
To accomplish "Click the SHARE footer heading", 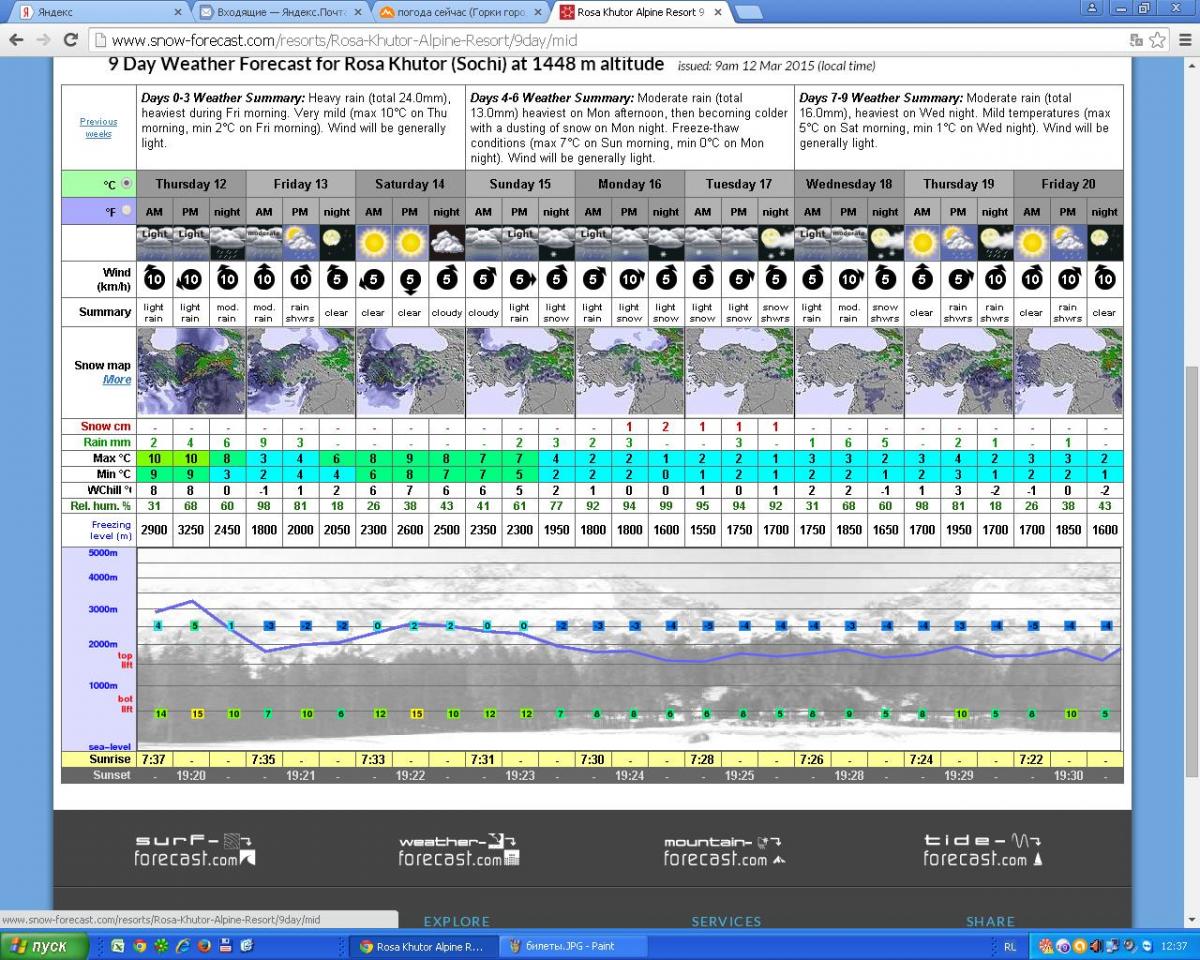I will (x=990, y=921).
